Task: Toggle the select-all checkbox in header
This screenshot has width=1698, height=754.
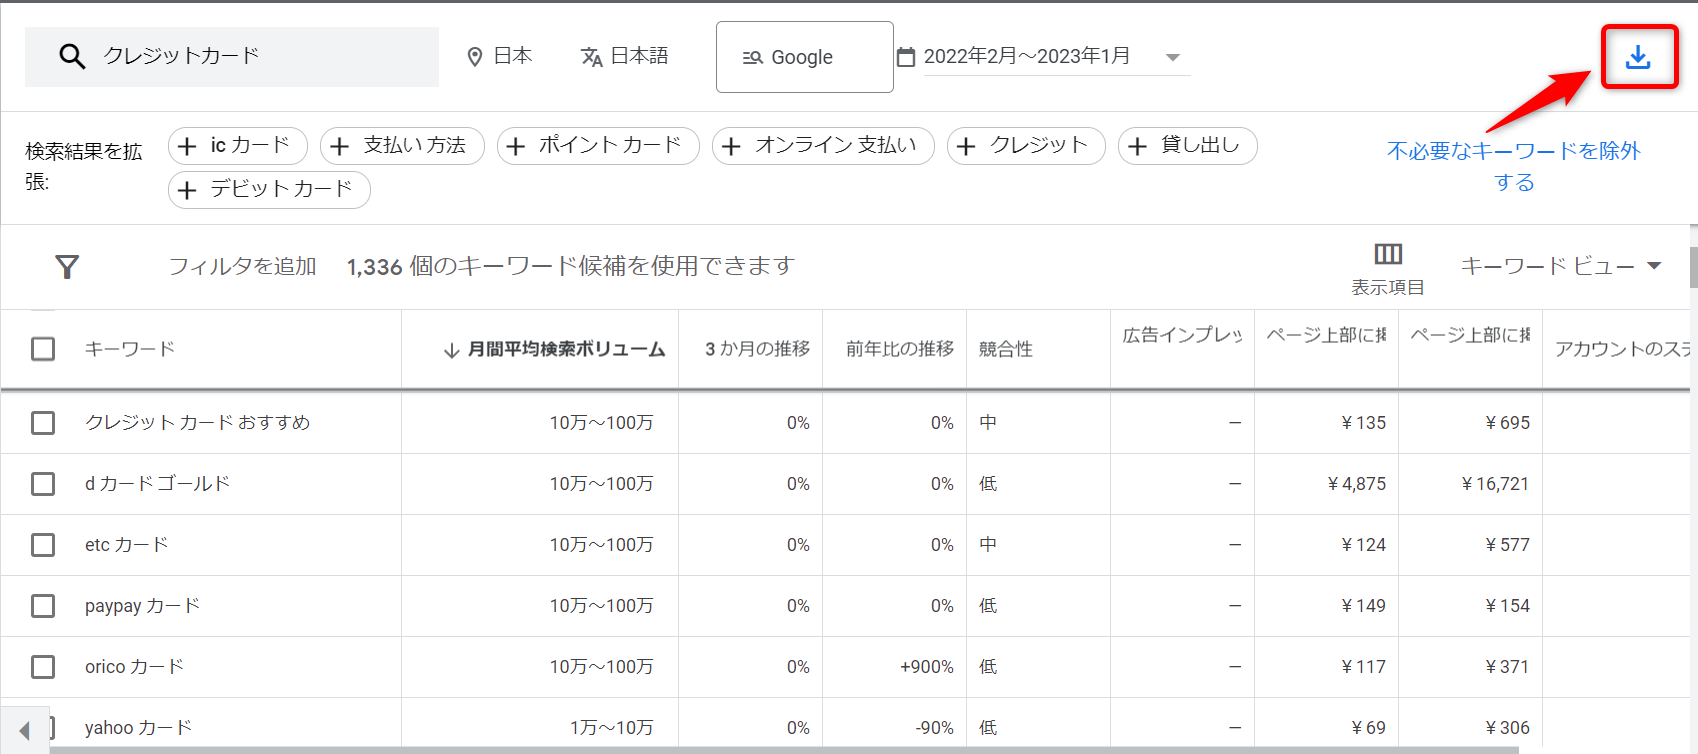Action: click(43, 349)
